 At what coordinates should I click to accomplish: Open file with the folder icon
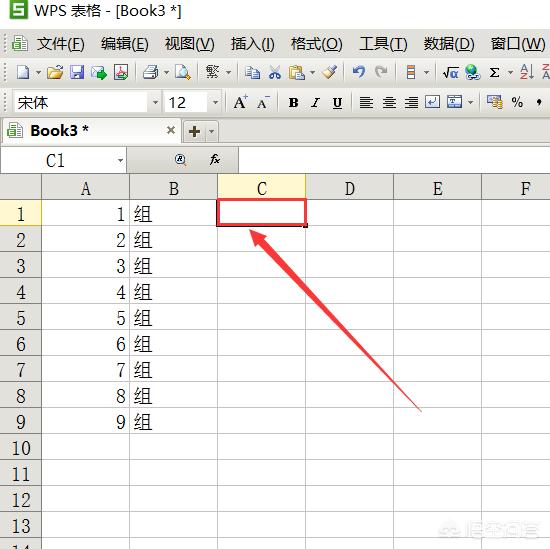55,73
